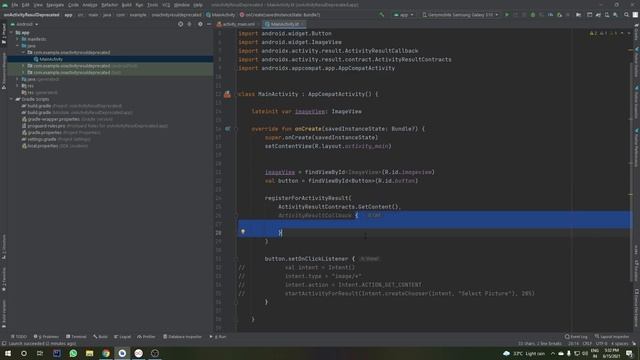
Task: Collapse the java folder node
Action: 18,46
